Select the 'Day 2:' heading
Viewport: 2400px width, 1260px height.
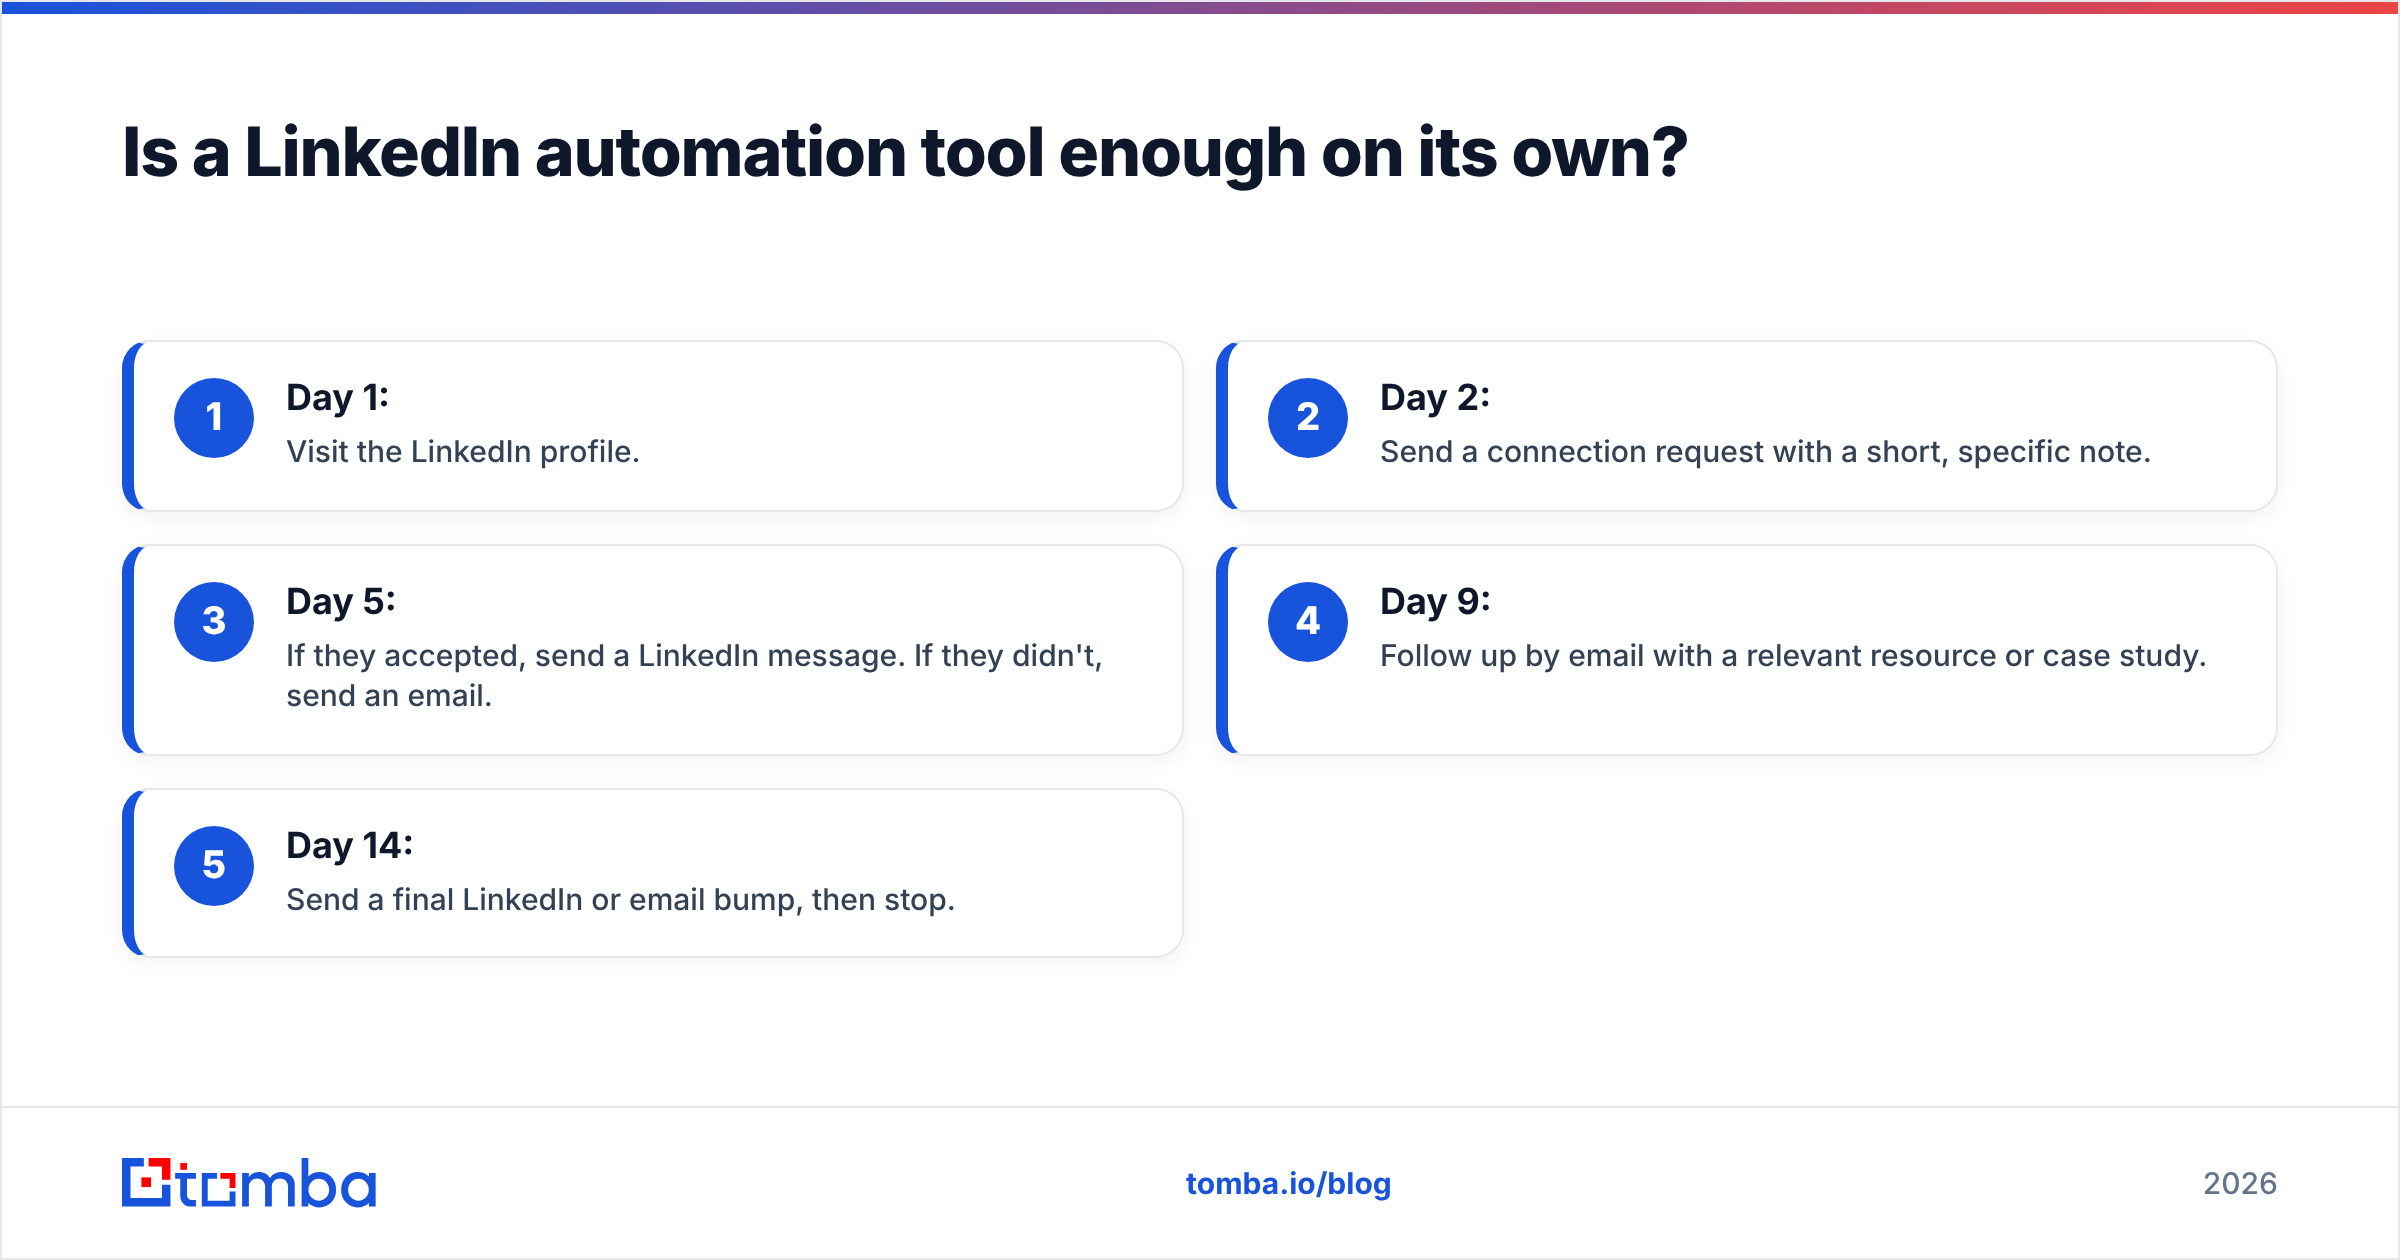[1435, 398]
